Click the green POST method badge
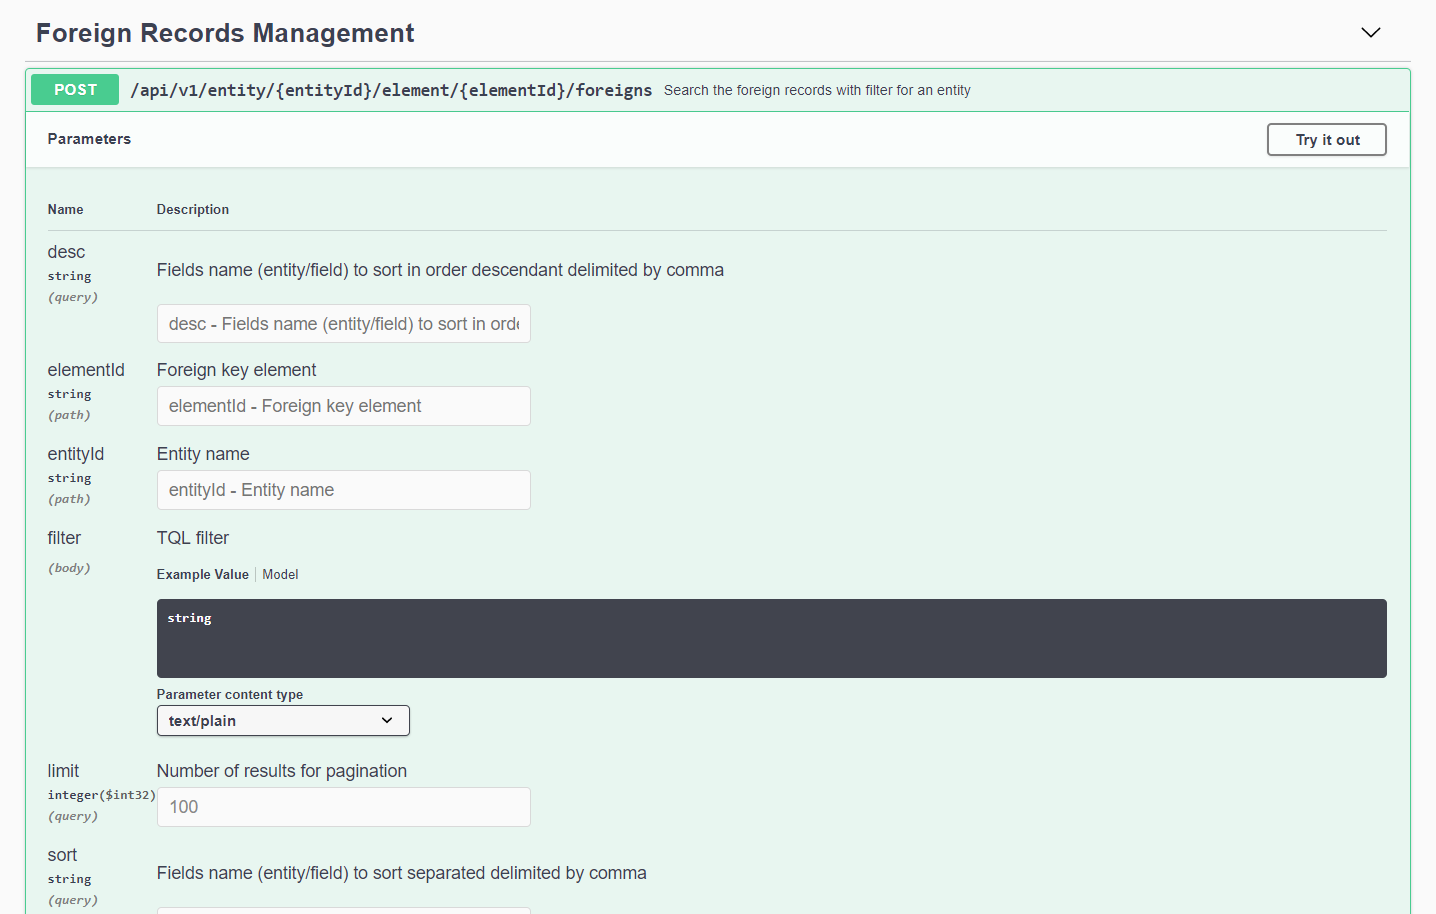This screenshot has width=1436, height=914. point(75,90)
